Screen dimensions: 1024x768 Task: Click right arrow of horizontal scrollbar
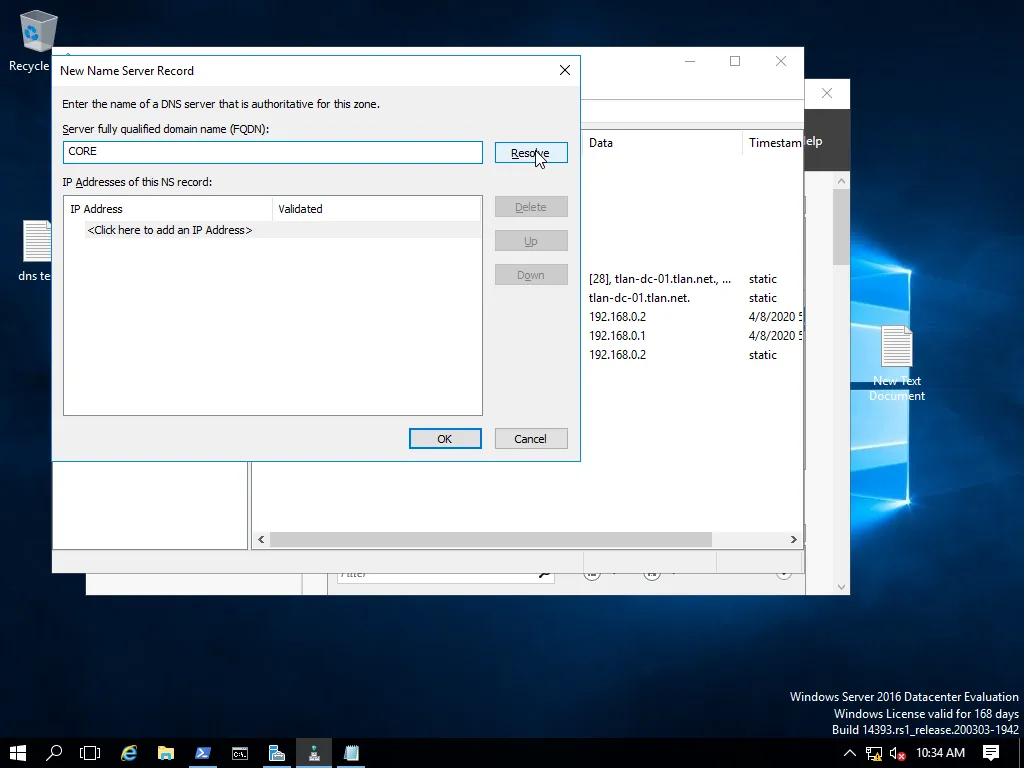[x=794, y=539]
